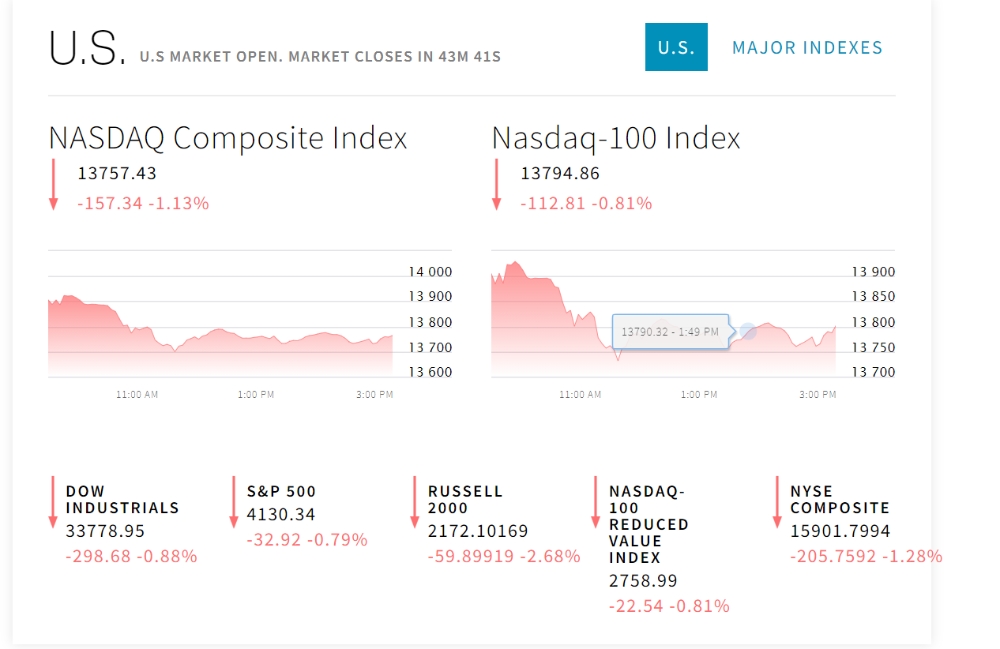Switch to the Major Indexes tab
Viewport: 1000px width, 649px height.
807,47
